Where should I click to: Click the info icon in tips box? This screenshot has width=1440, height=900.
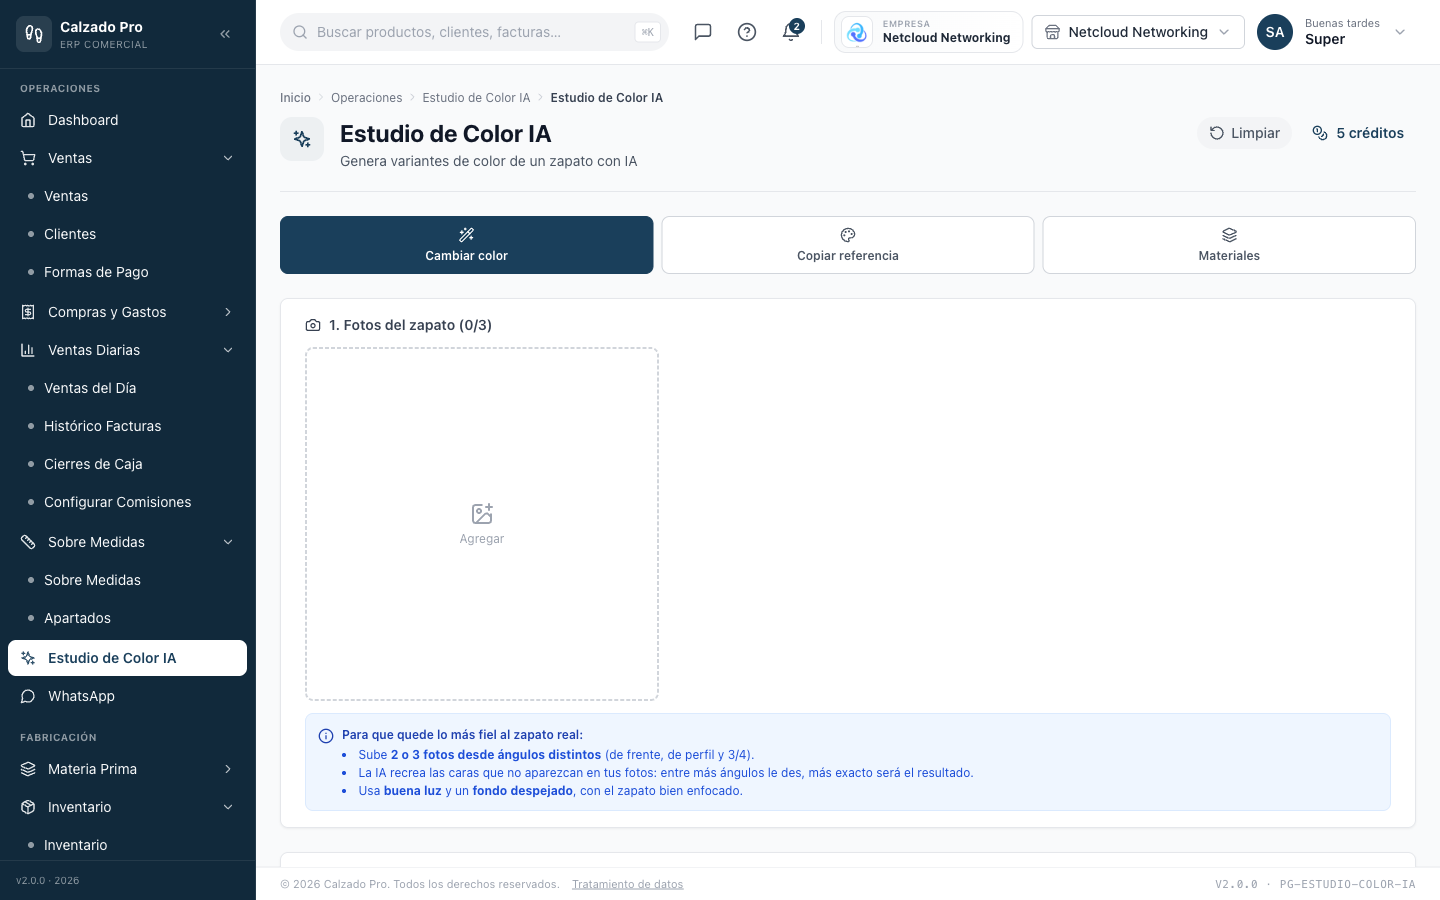326,736
